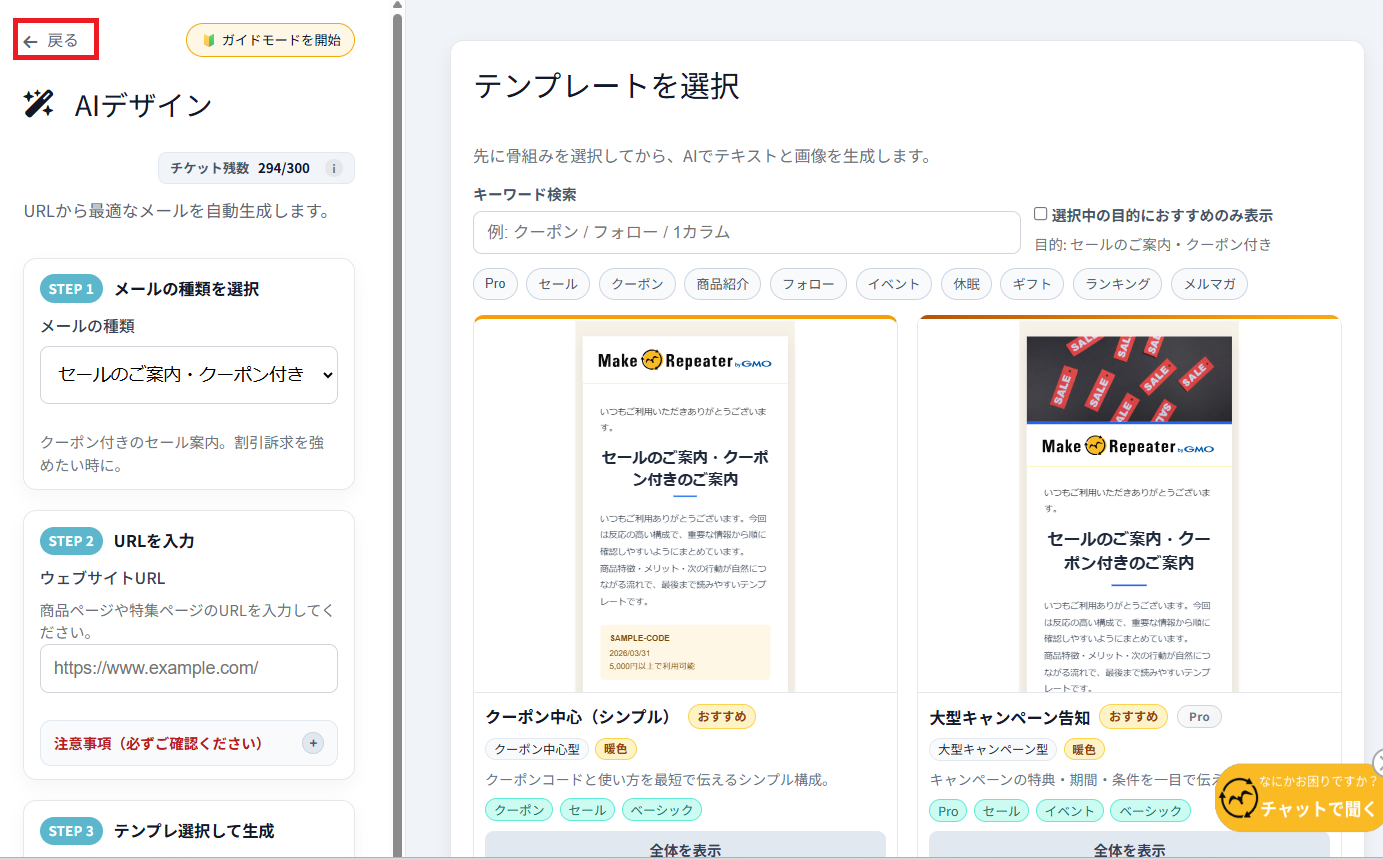Click the おすすめ badge on クーポン中心 card
The height and width of the screenshot is (860, 1383).
point(722,717)
